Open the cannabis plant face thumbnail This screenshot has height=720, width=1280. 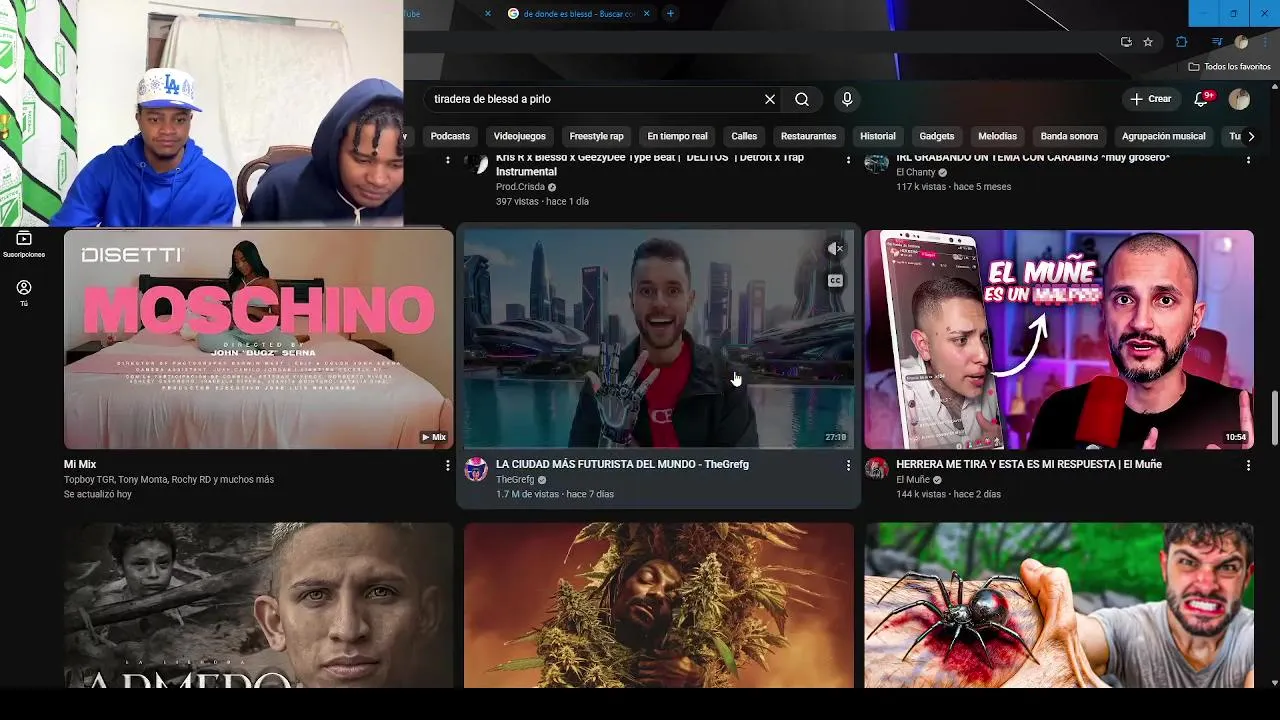pos(659,605)
